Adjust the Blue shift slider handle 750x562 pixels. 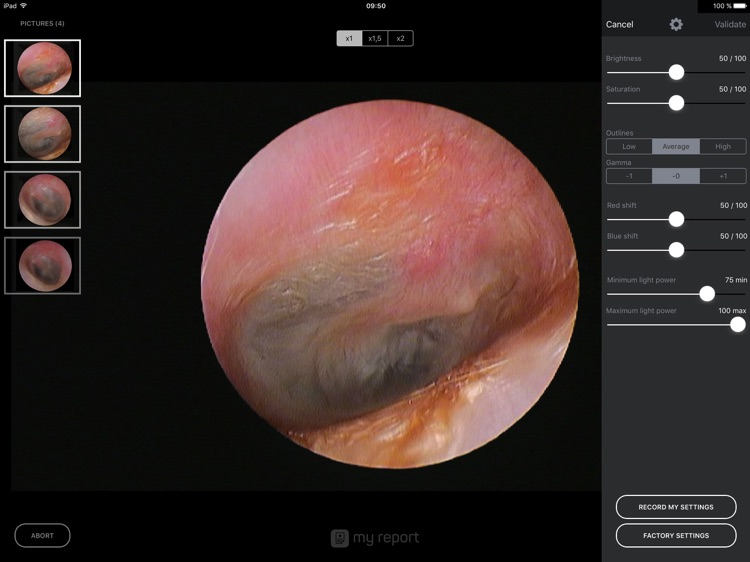coord(676,250)
